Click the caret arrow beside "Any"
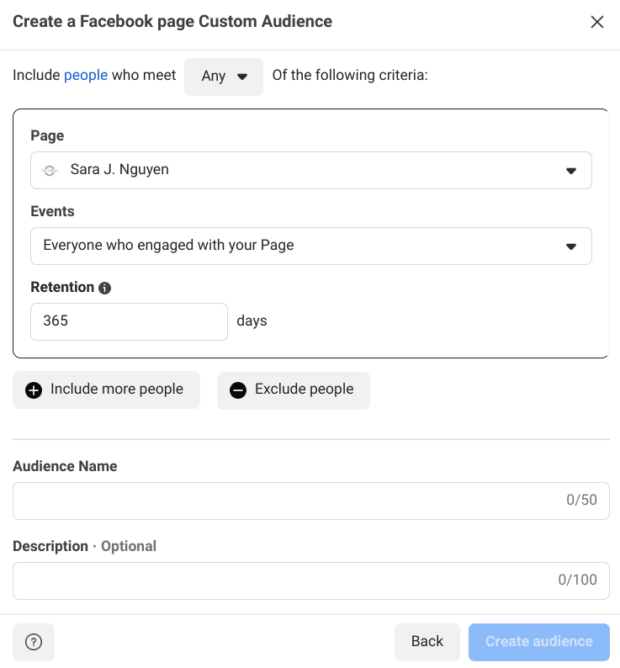 (x=242, y=77)
